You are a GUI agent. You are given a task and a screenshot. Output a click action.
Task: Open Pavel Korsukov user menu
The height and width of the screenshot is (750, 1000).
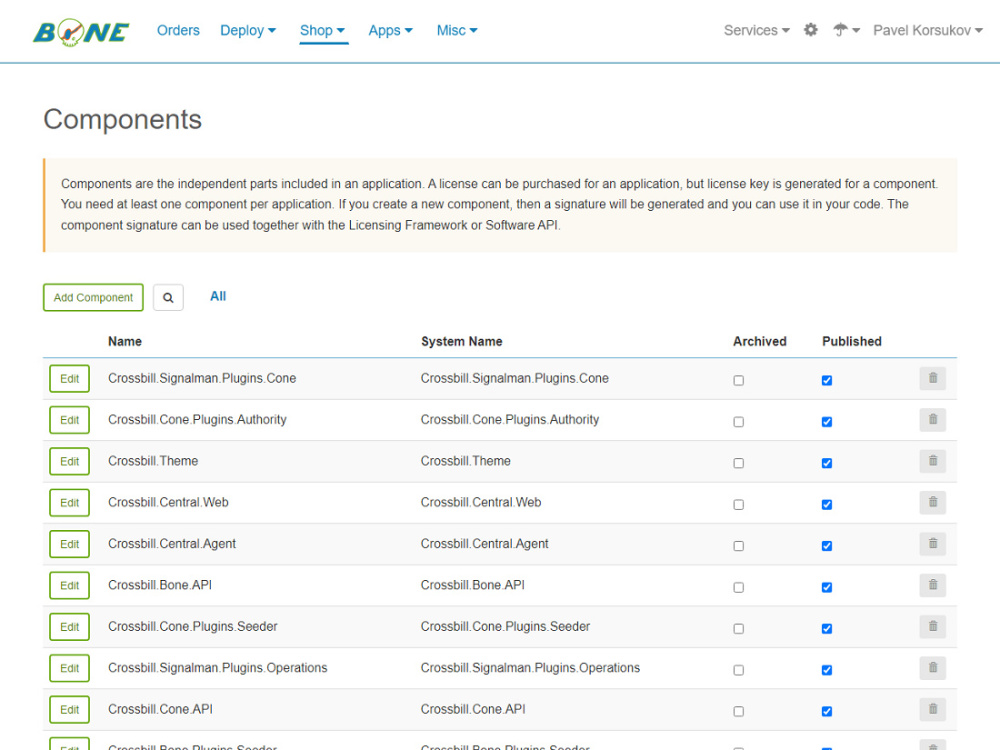pos(928,31)
